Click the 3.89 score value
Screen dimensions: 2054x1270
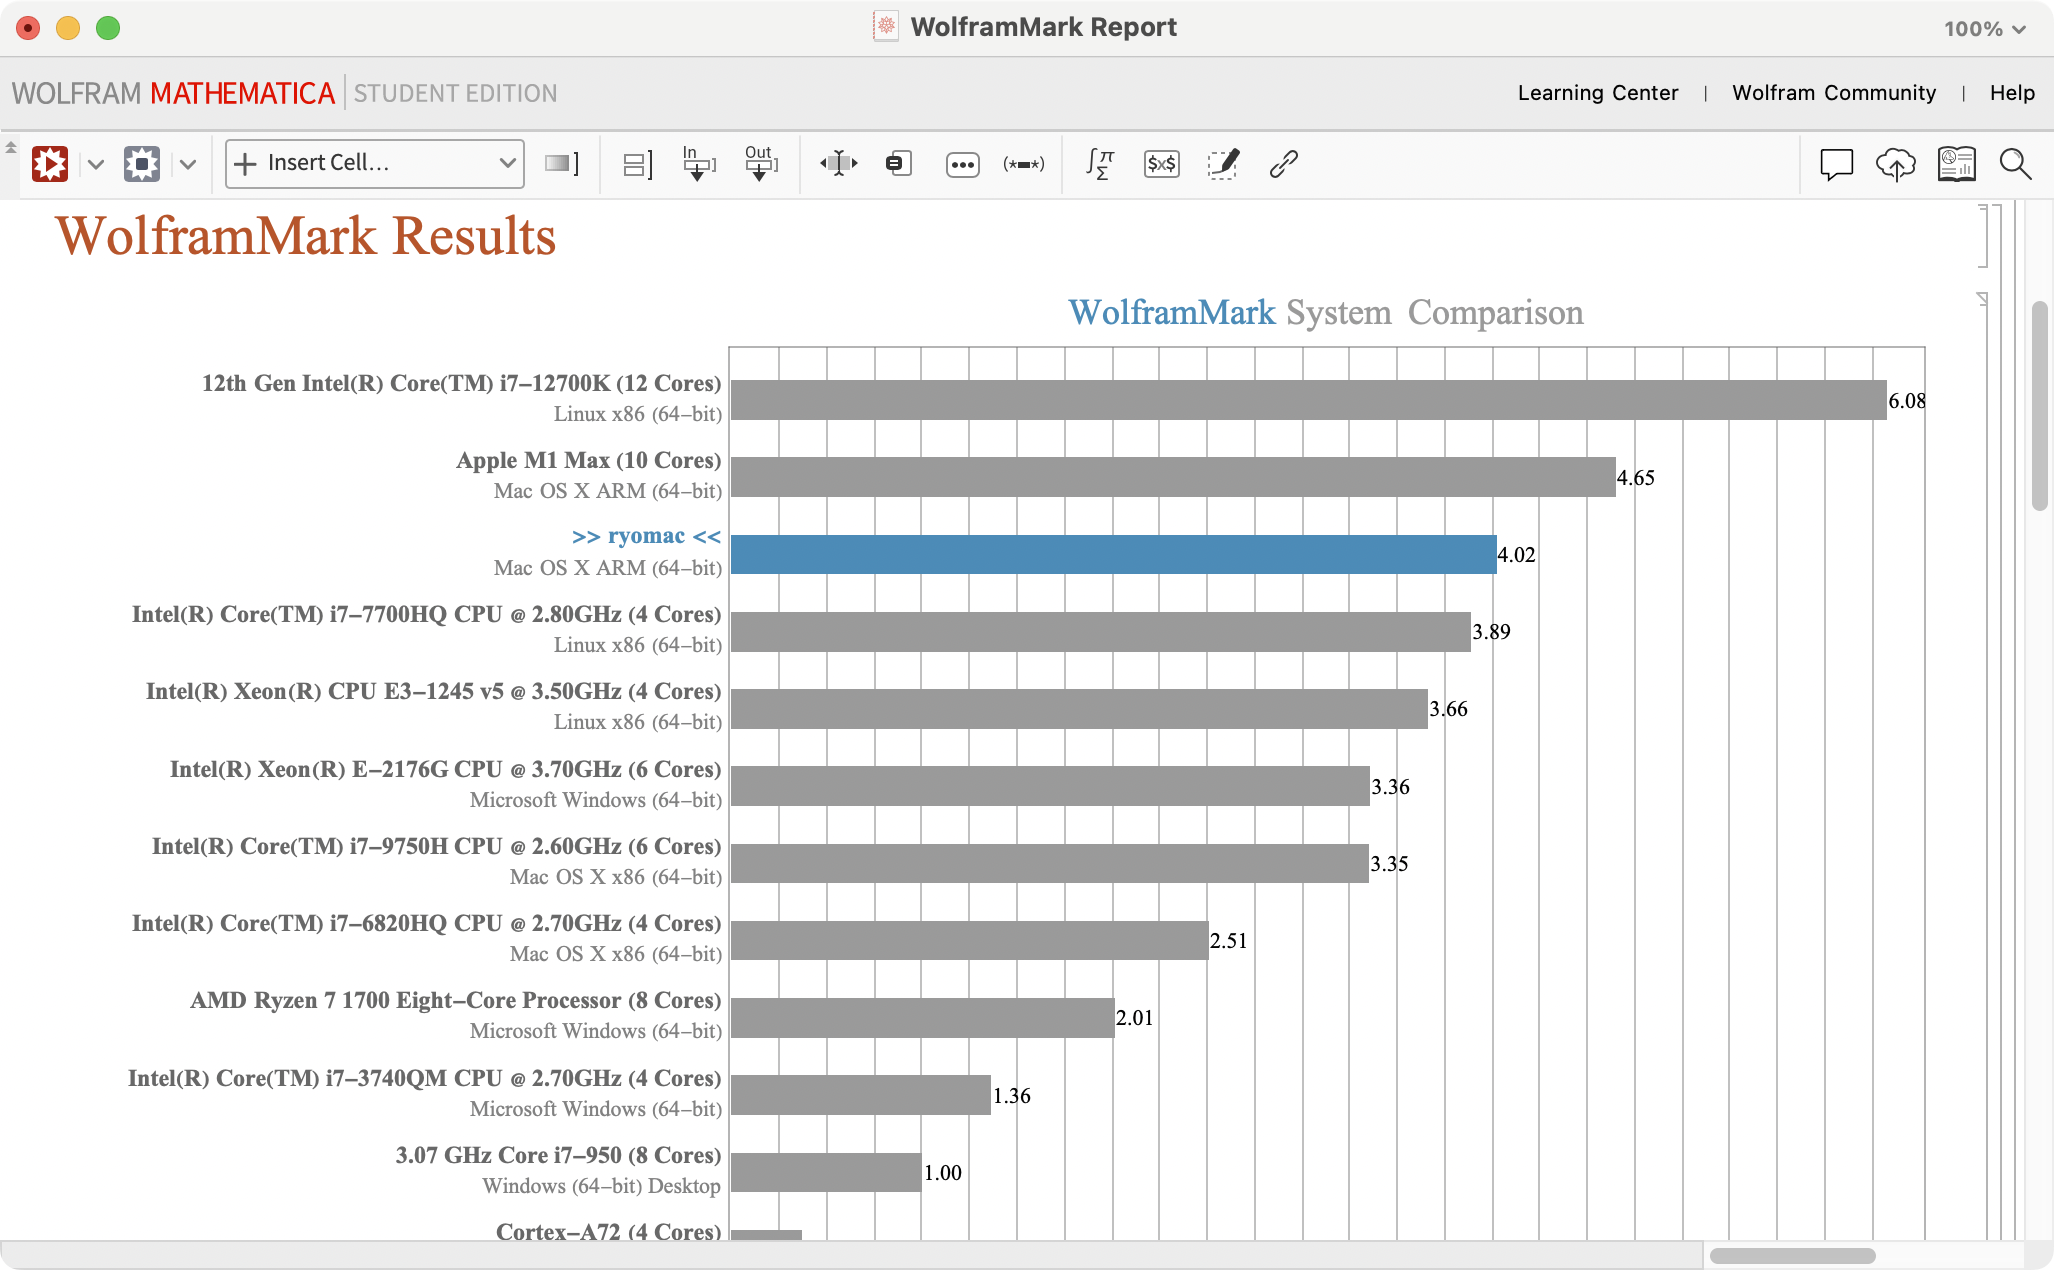[1491, 632]
